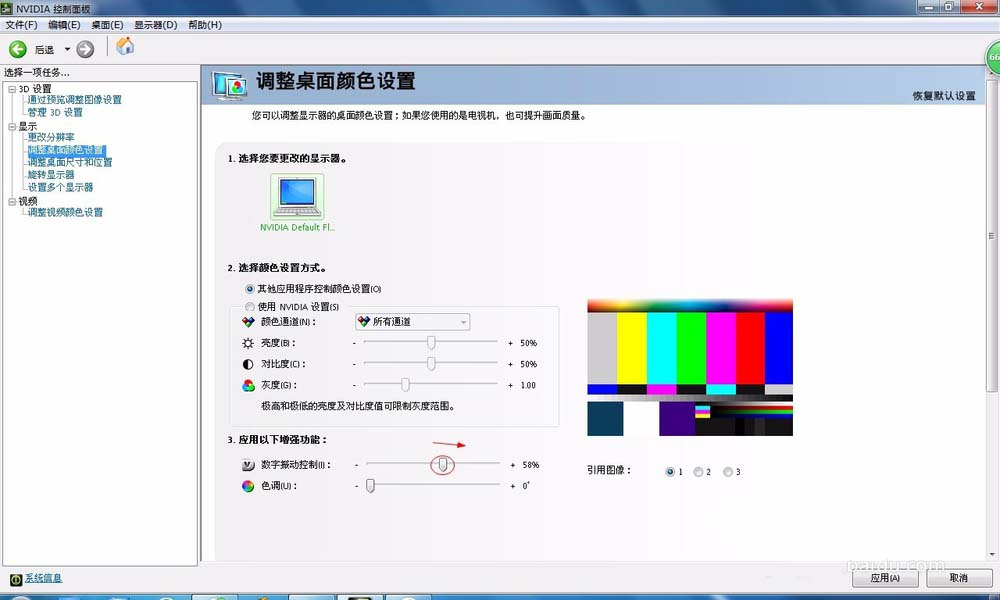Go to the Home icon in toolbar
This screenshot has width=1000, height=600.
point(125,46)
